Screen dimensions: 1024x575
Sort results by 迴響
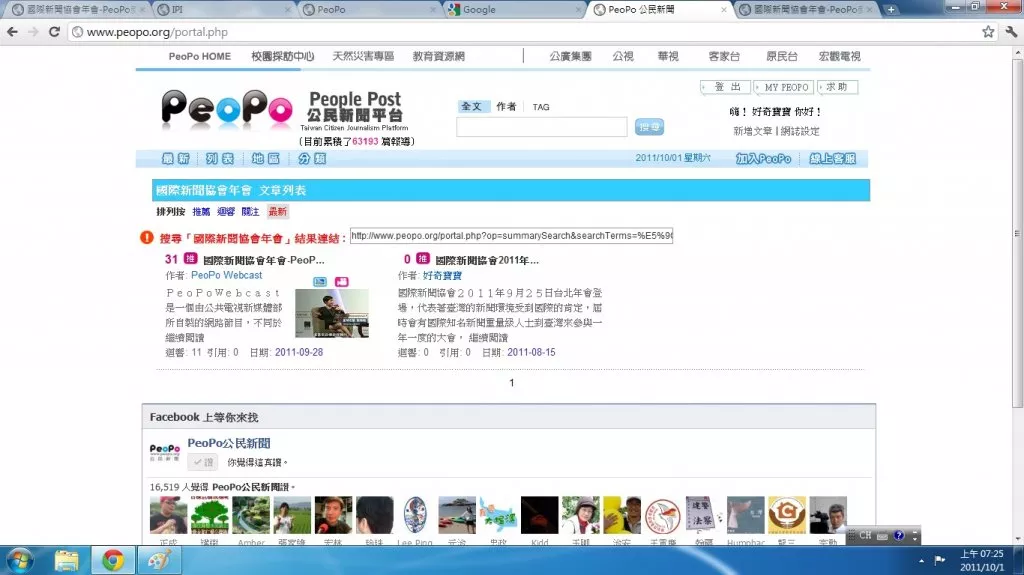[226, 211]
